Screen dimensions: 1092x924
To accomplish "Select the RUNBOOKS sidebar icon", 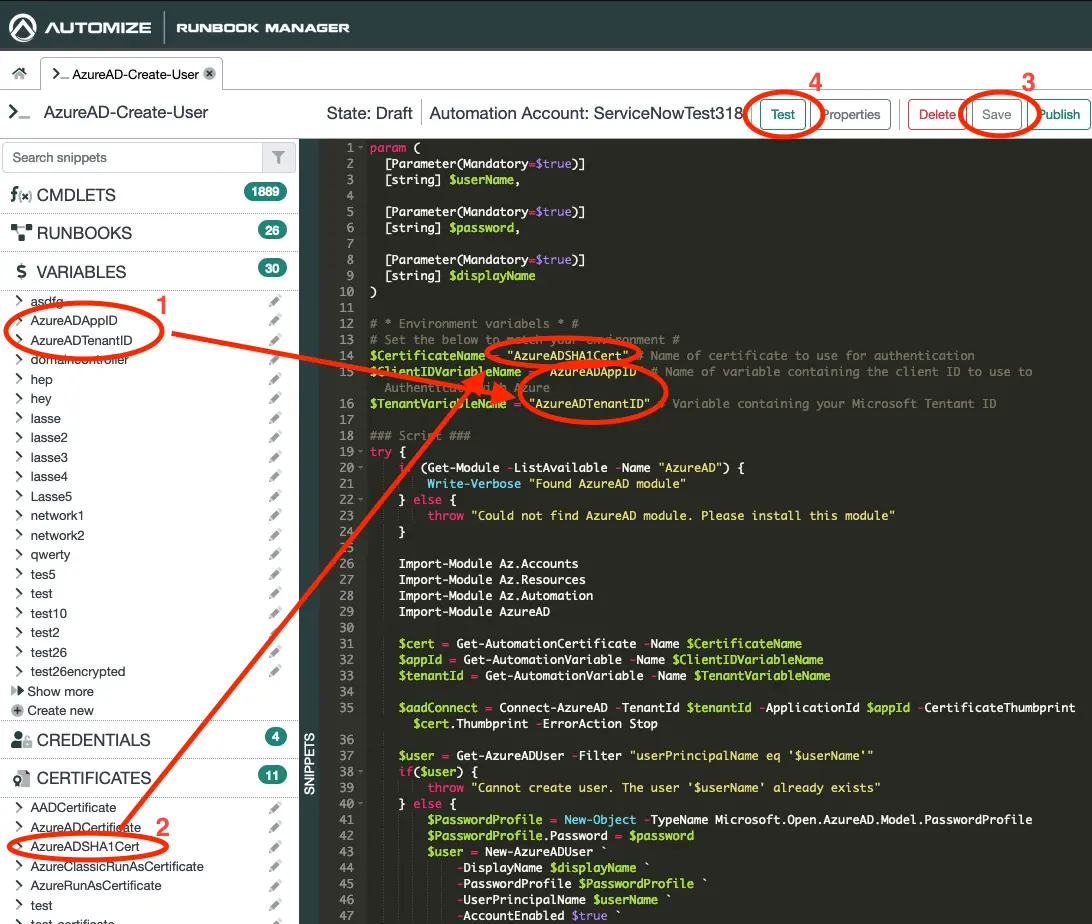I will pyautogui.click(x=21, y=232).
